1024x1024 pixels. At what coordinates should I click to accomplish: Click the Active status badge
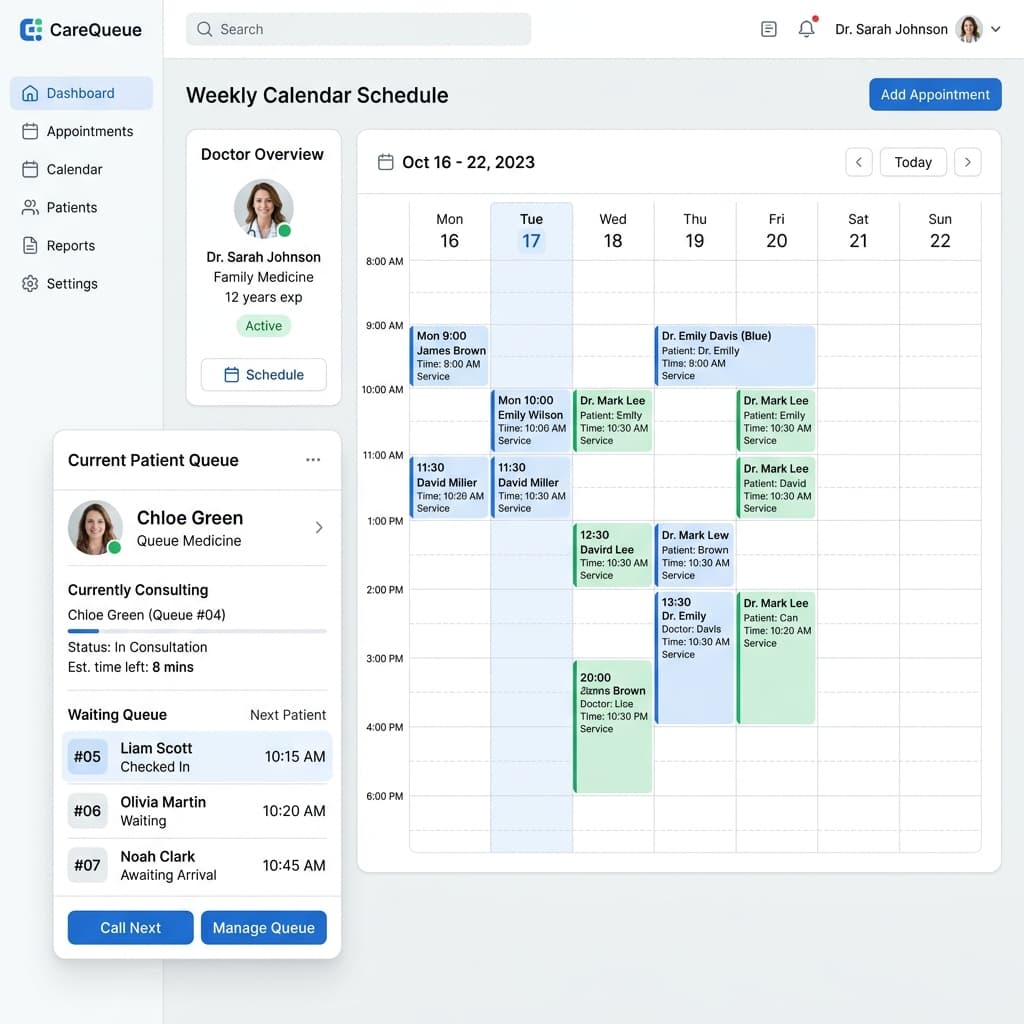264,326
